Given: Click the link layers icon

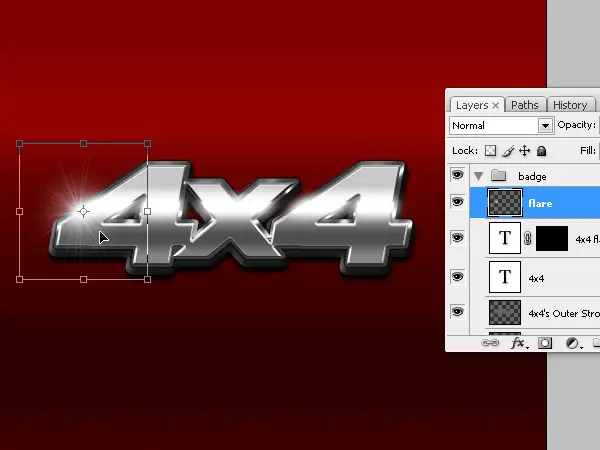Looking at the screenshot, I should pyautogui.click(x=490, y=342).
